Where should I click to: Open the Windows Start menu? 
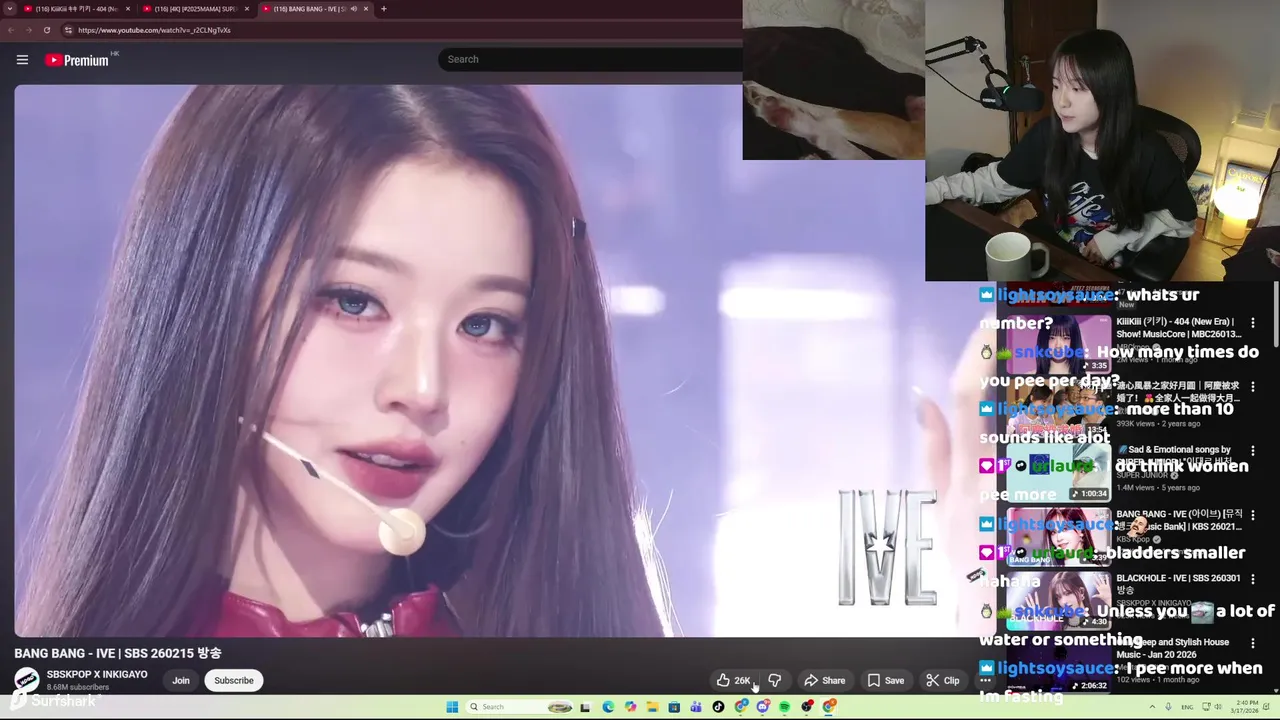452,707
